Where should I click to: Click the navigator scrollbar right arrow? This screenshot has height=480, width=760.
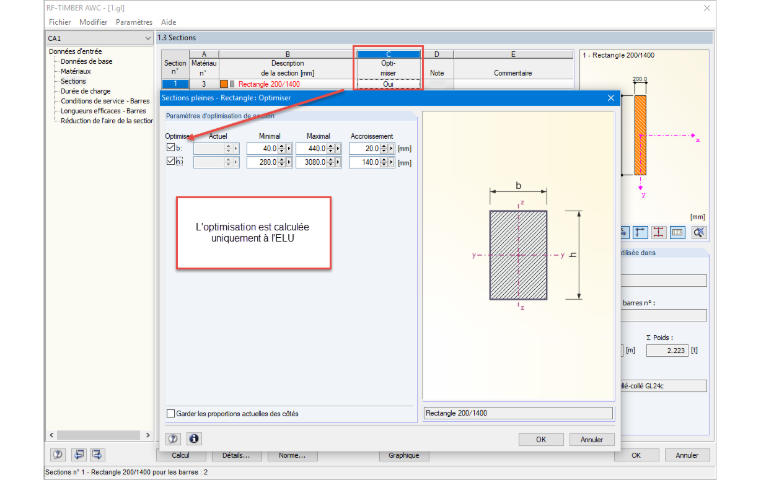148,435
